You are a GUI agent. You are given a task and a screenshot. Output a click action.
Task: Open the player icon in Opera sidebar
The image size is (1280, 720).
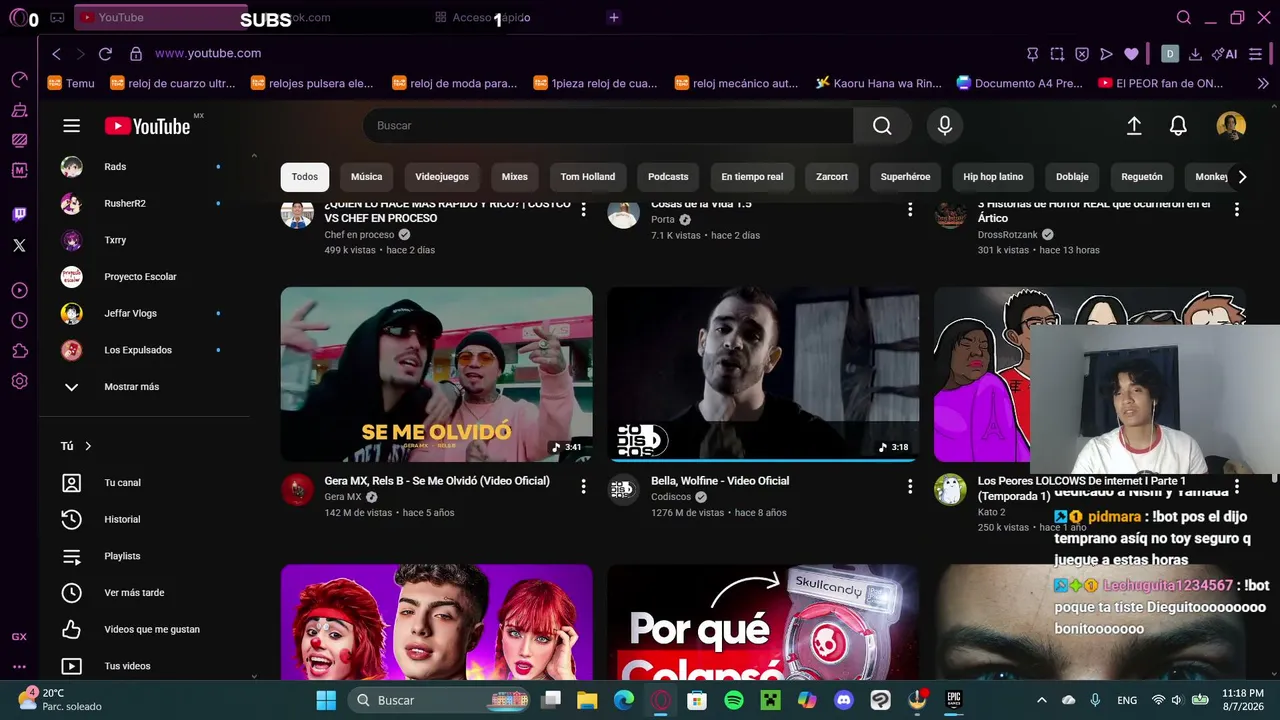pyautogui.click(x=19, y=291)
